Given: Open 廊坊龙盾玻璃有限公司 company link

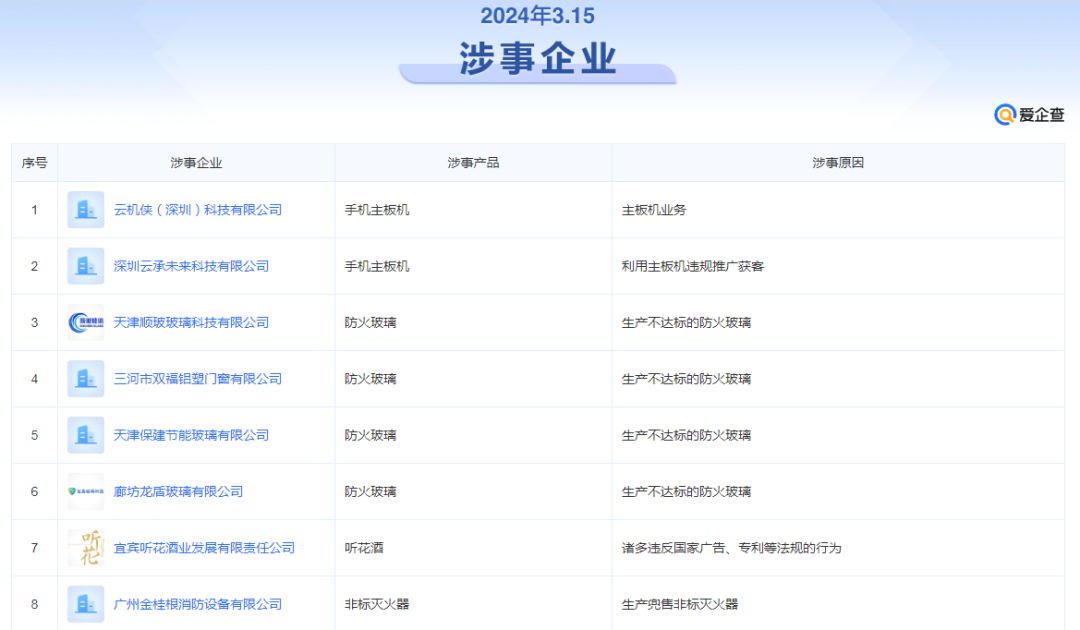Looking at the screenshot, I should coord(178,492).
